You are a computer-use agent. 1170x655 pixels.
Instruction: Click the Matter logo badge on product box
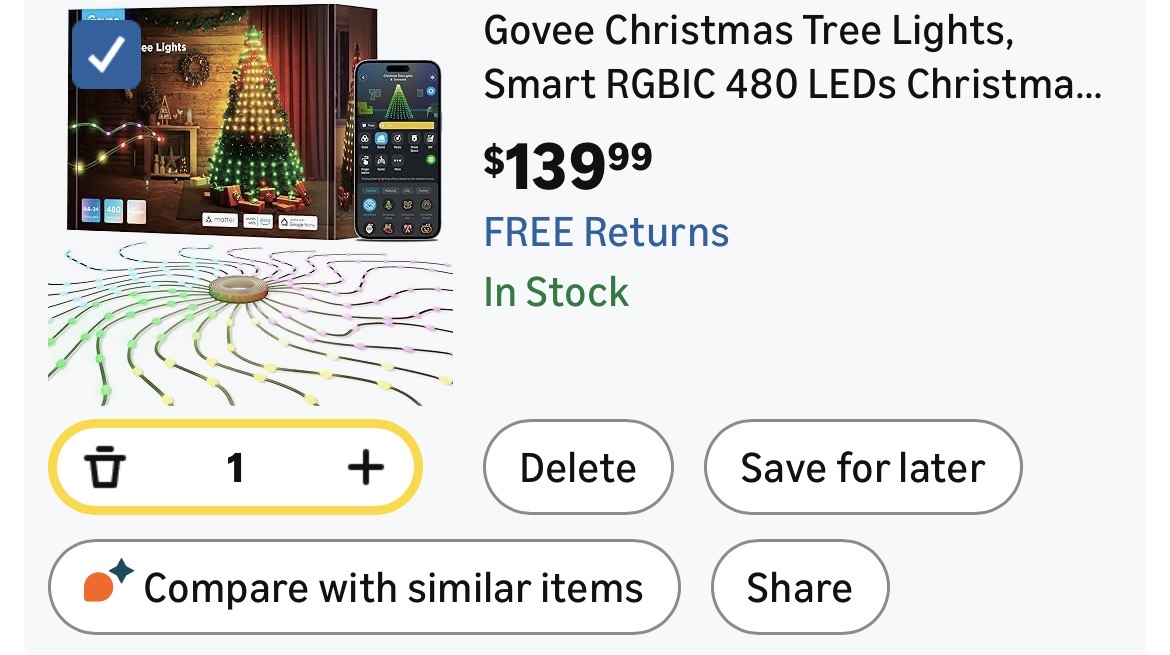[220, 220]
